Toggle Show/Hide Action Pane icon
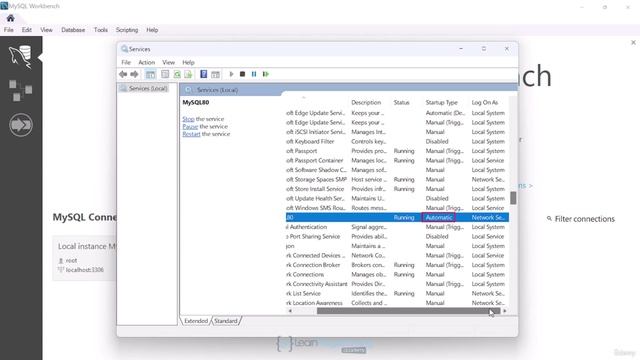 [215, 74]
